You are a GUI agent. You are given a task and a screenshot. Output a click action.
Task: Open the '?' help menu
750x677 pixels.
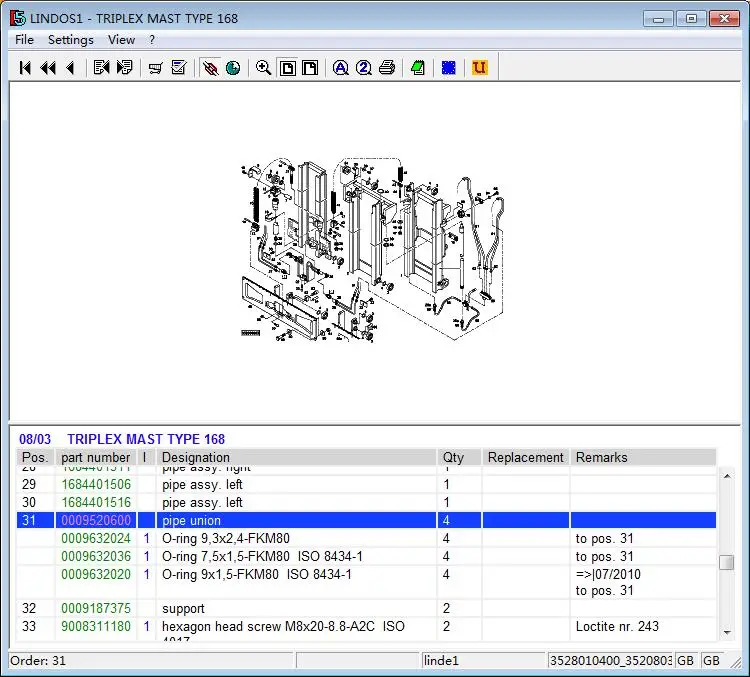(x=152, y=40)
